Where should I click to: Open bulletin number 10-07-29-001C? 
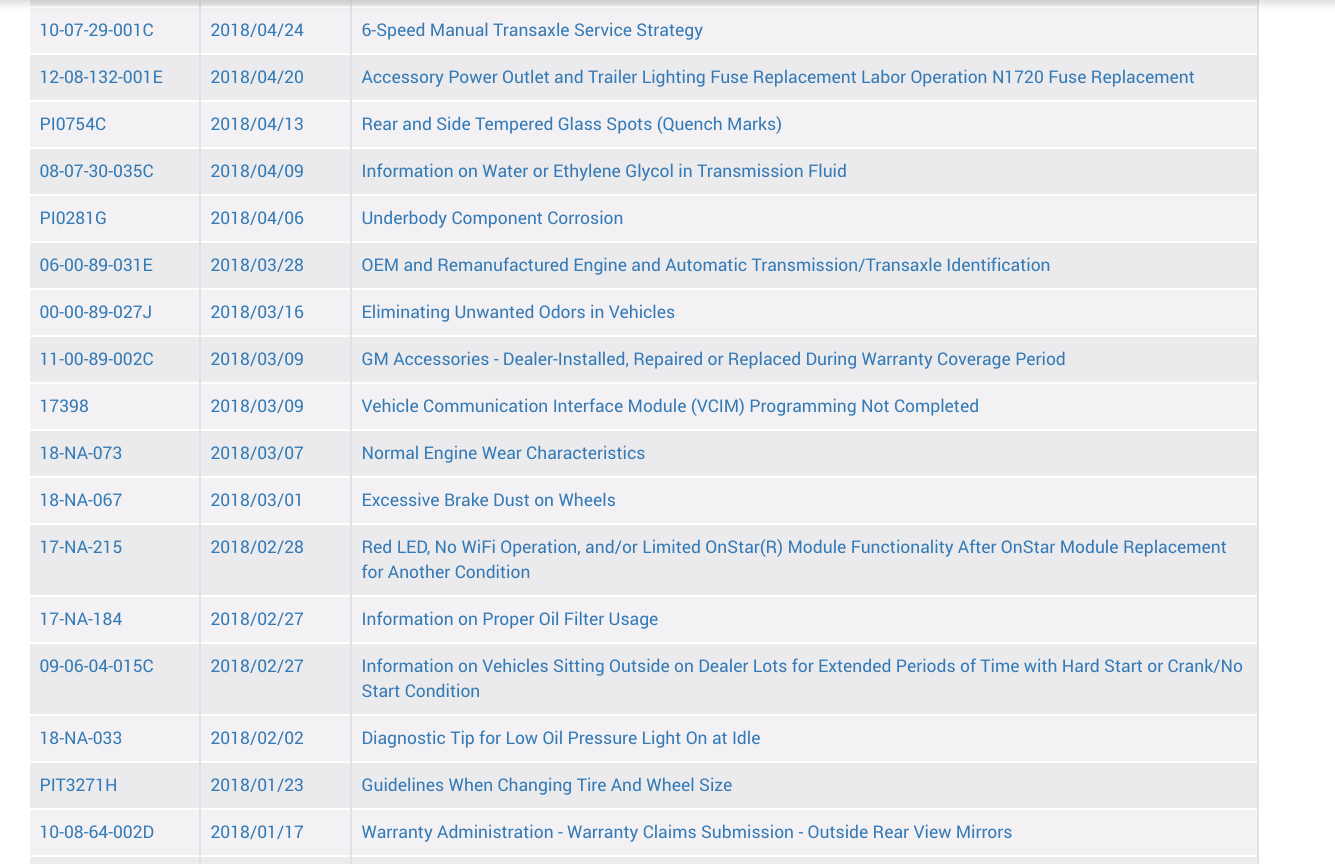pyautogui.click(x=96, y=30)
